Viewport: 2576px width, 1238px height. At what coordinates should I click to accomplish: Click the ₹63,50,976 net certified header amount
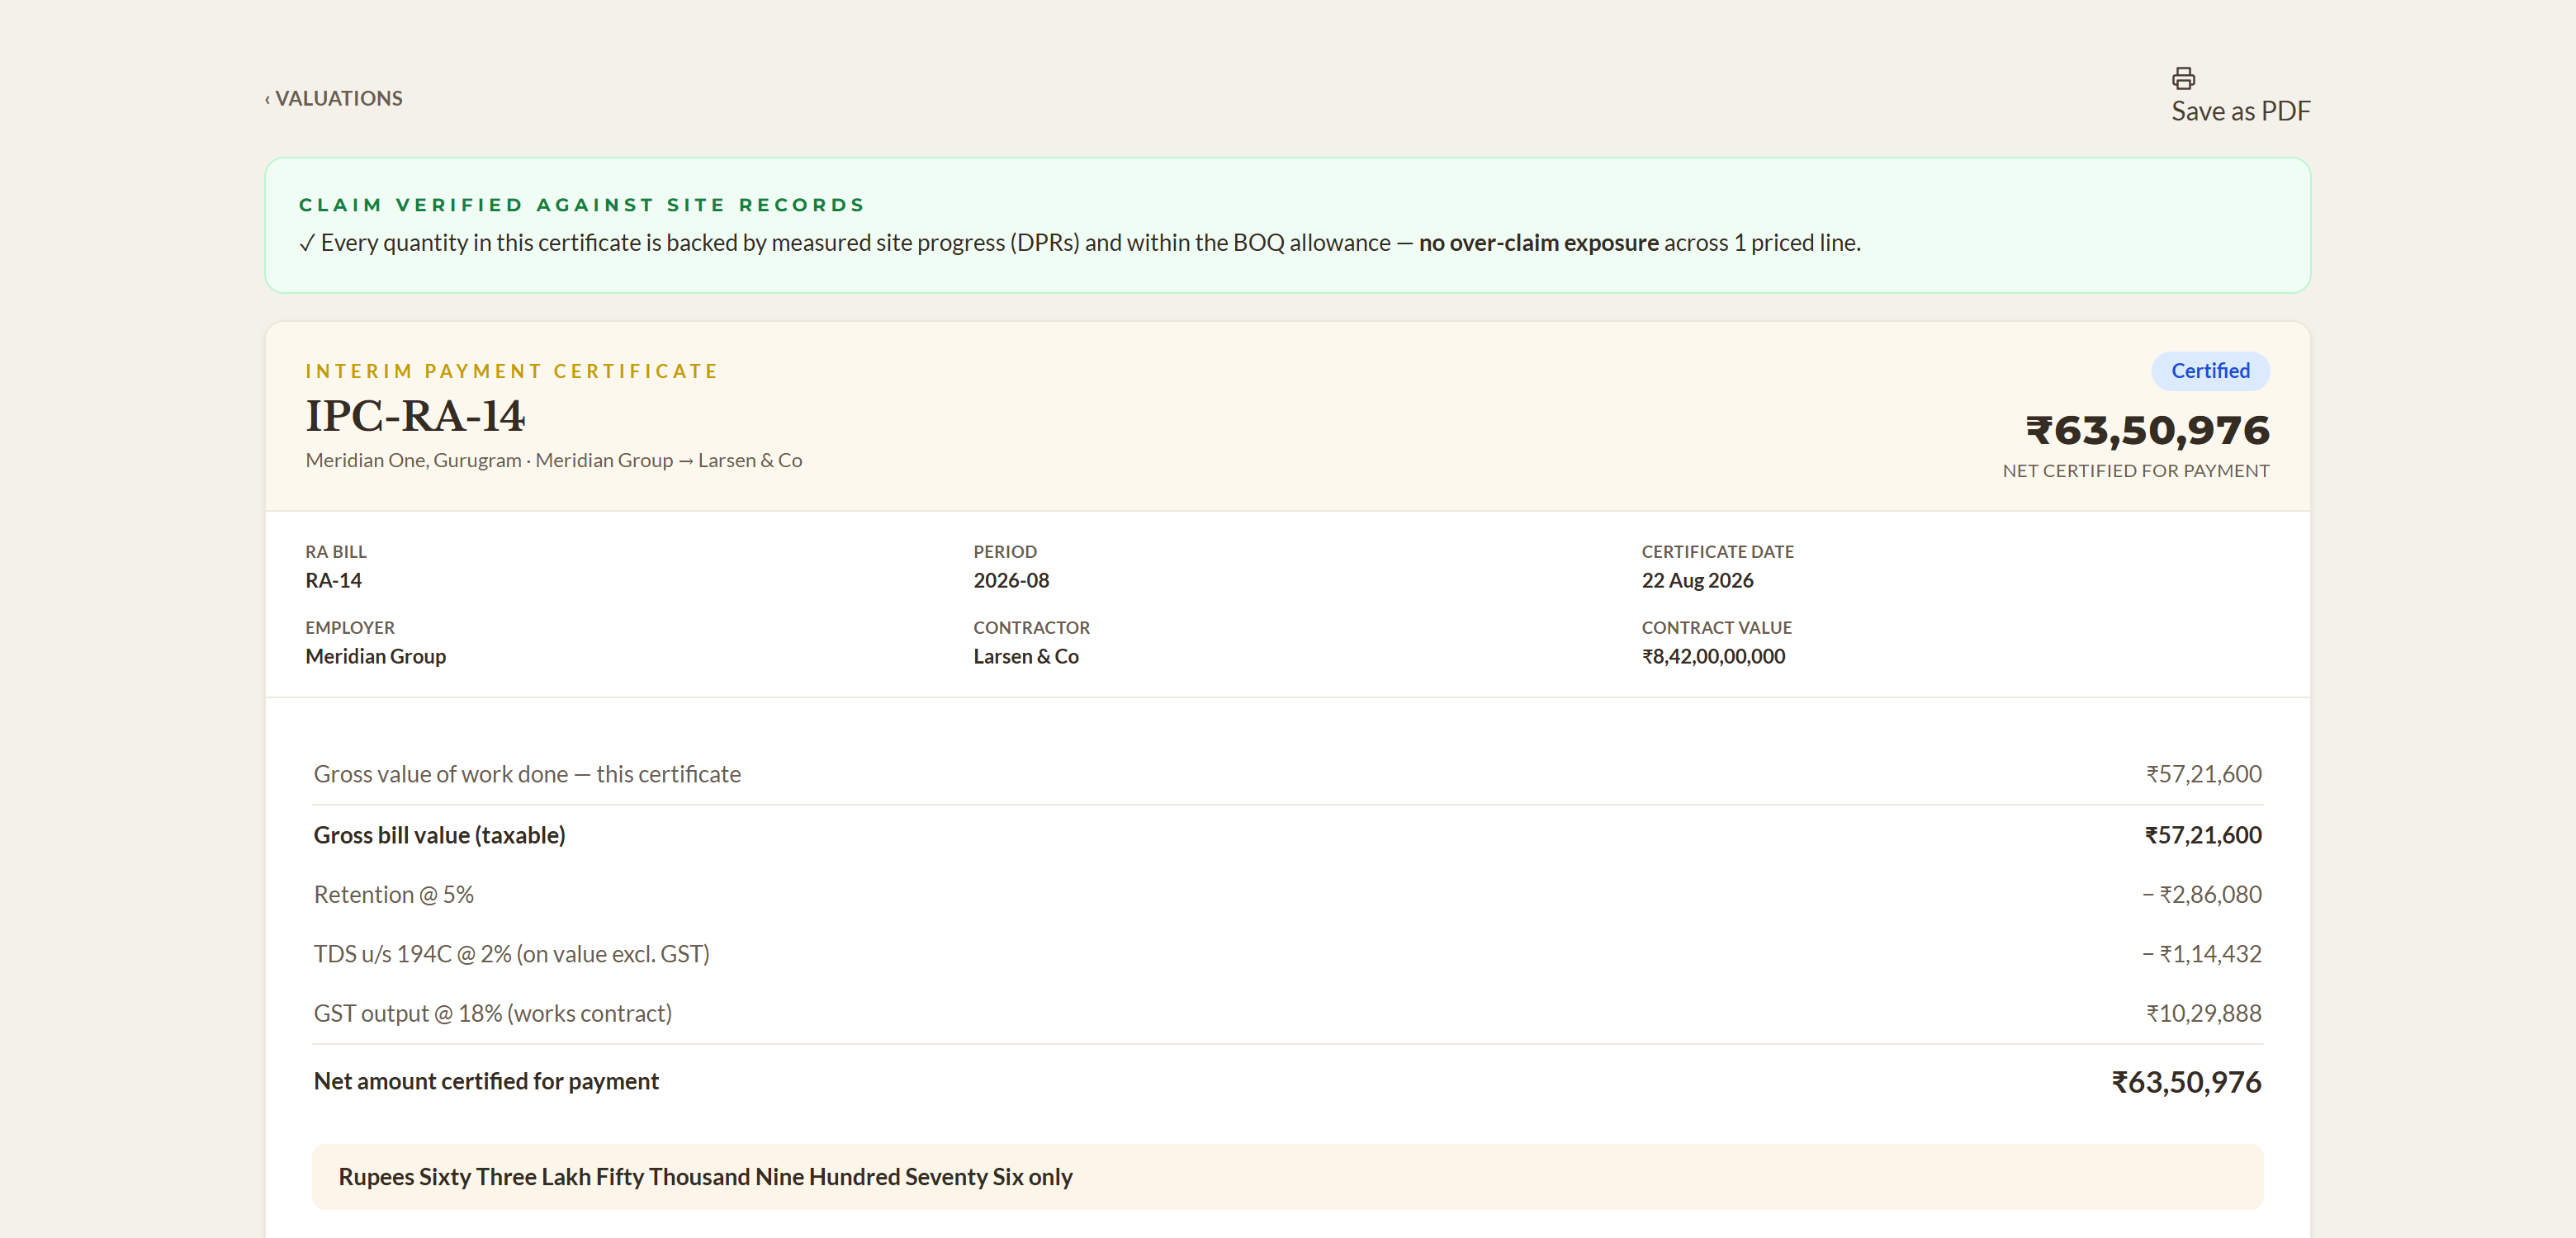pos(2147,430)
